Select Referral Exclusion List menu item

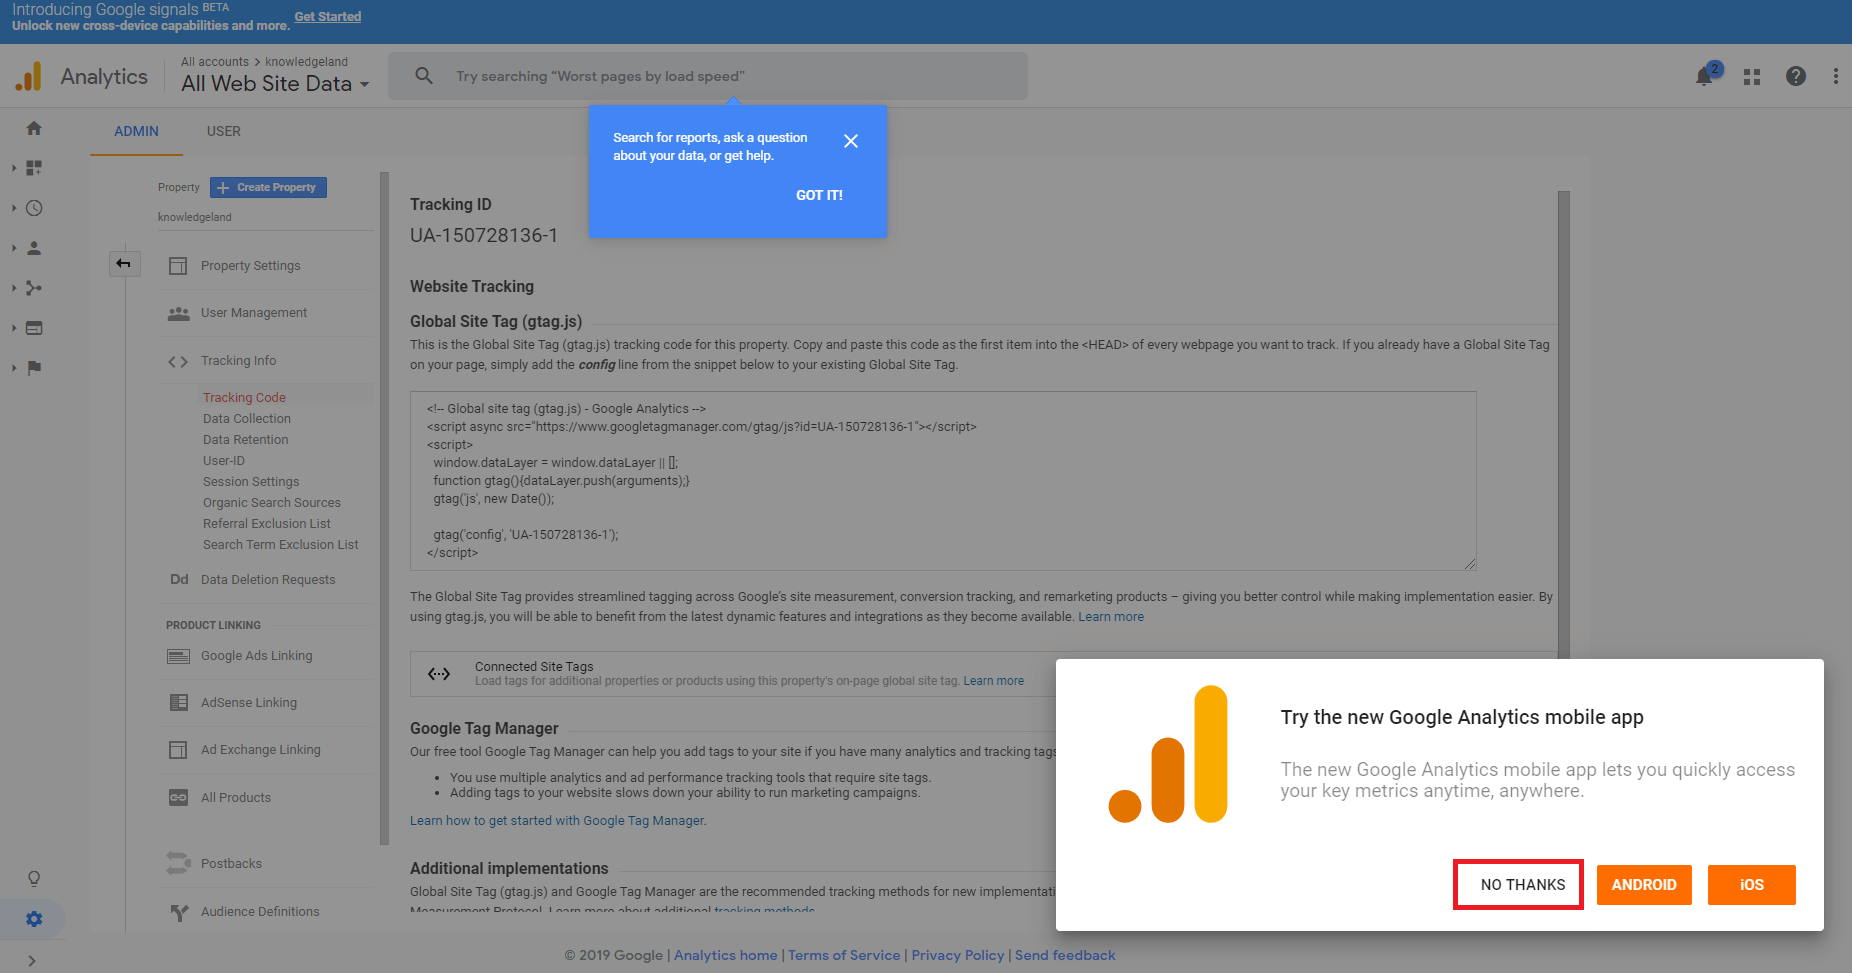click(x=267, y=524)
